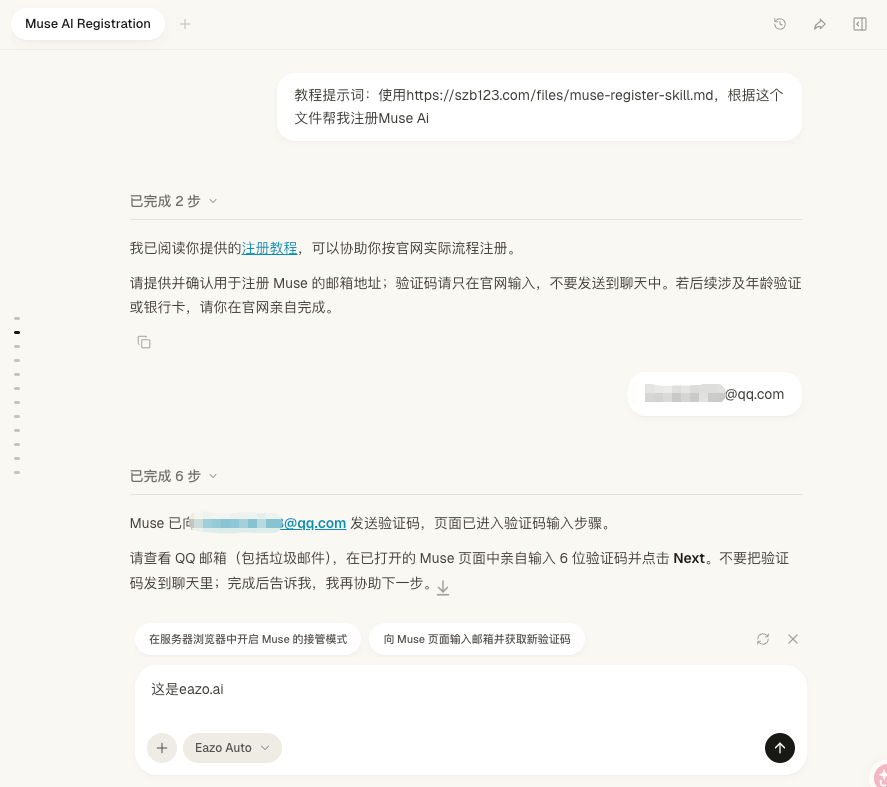887x787 pixels.
Task: Jump to the last conversation marker
Action: coord(17,472)
